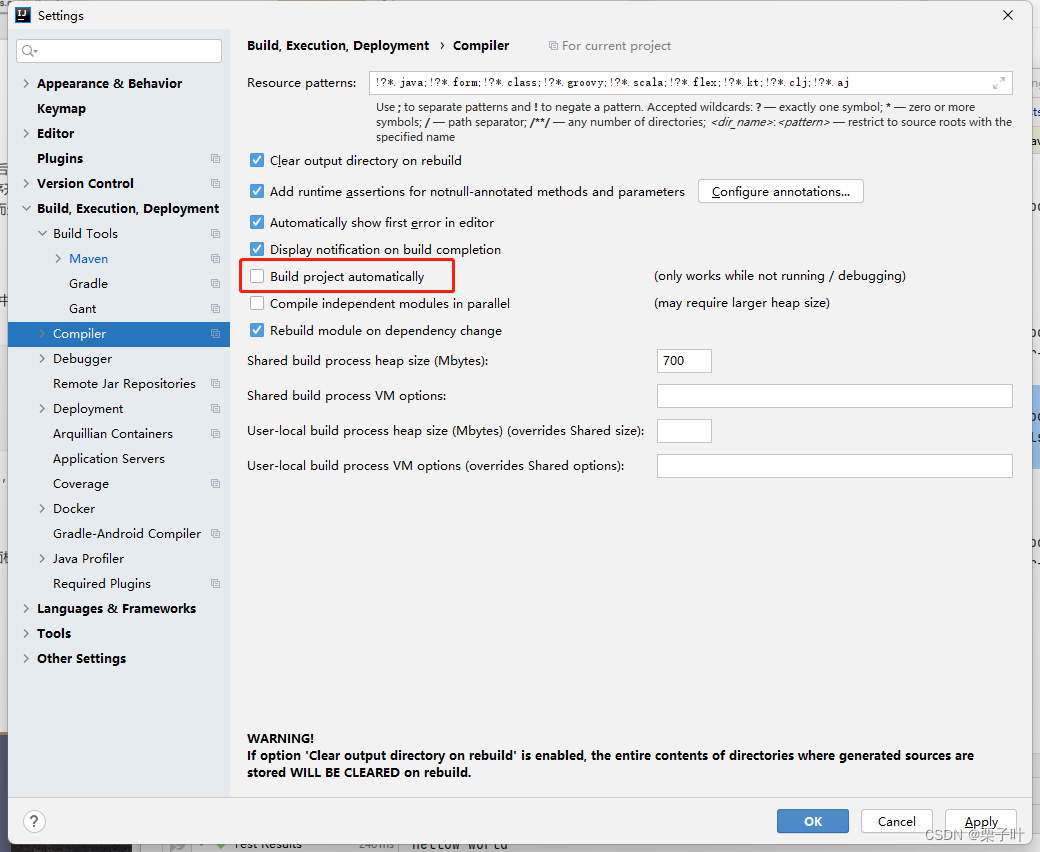Screen dimensions: 1040x852
Task: Uncheck Clear output directory on rebuild
Action: point(257,160)
